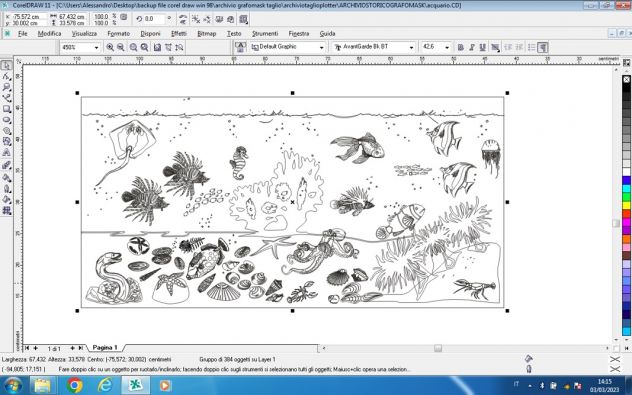
Task: Select the Polygon spiral tool
Action: (6, 131)
